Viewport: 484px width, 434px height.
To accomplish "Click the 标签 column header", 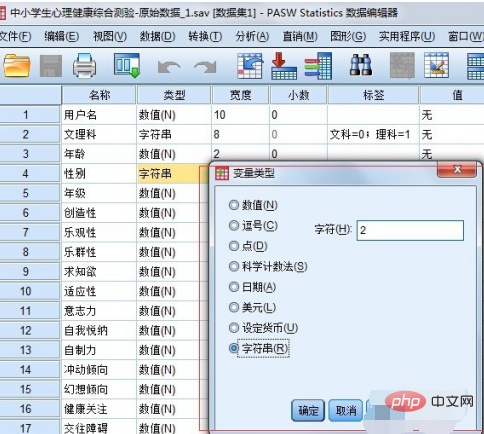I will [373, 95].
